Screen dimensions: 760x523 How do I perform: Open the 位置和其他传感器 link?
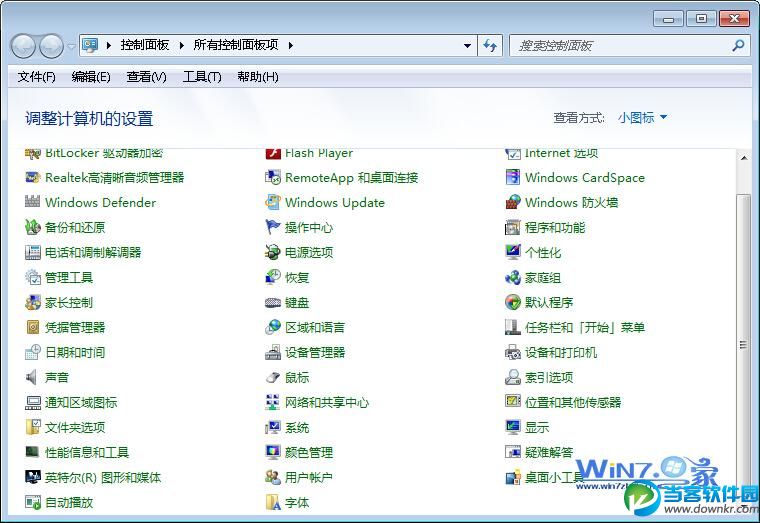(x=573, y=402)
